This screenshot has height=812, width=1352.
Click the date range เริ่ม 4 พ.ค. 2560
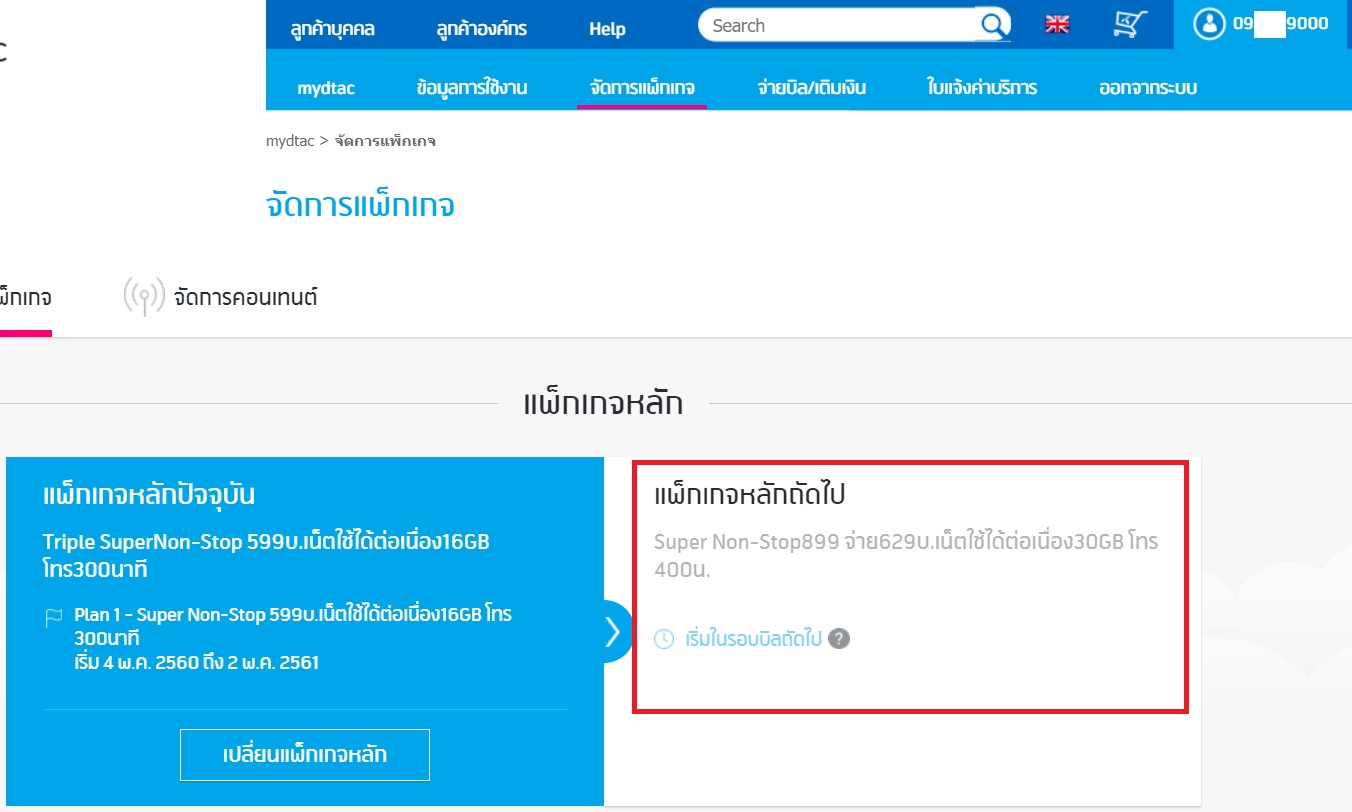(x=196, y=662)
